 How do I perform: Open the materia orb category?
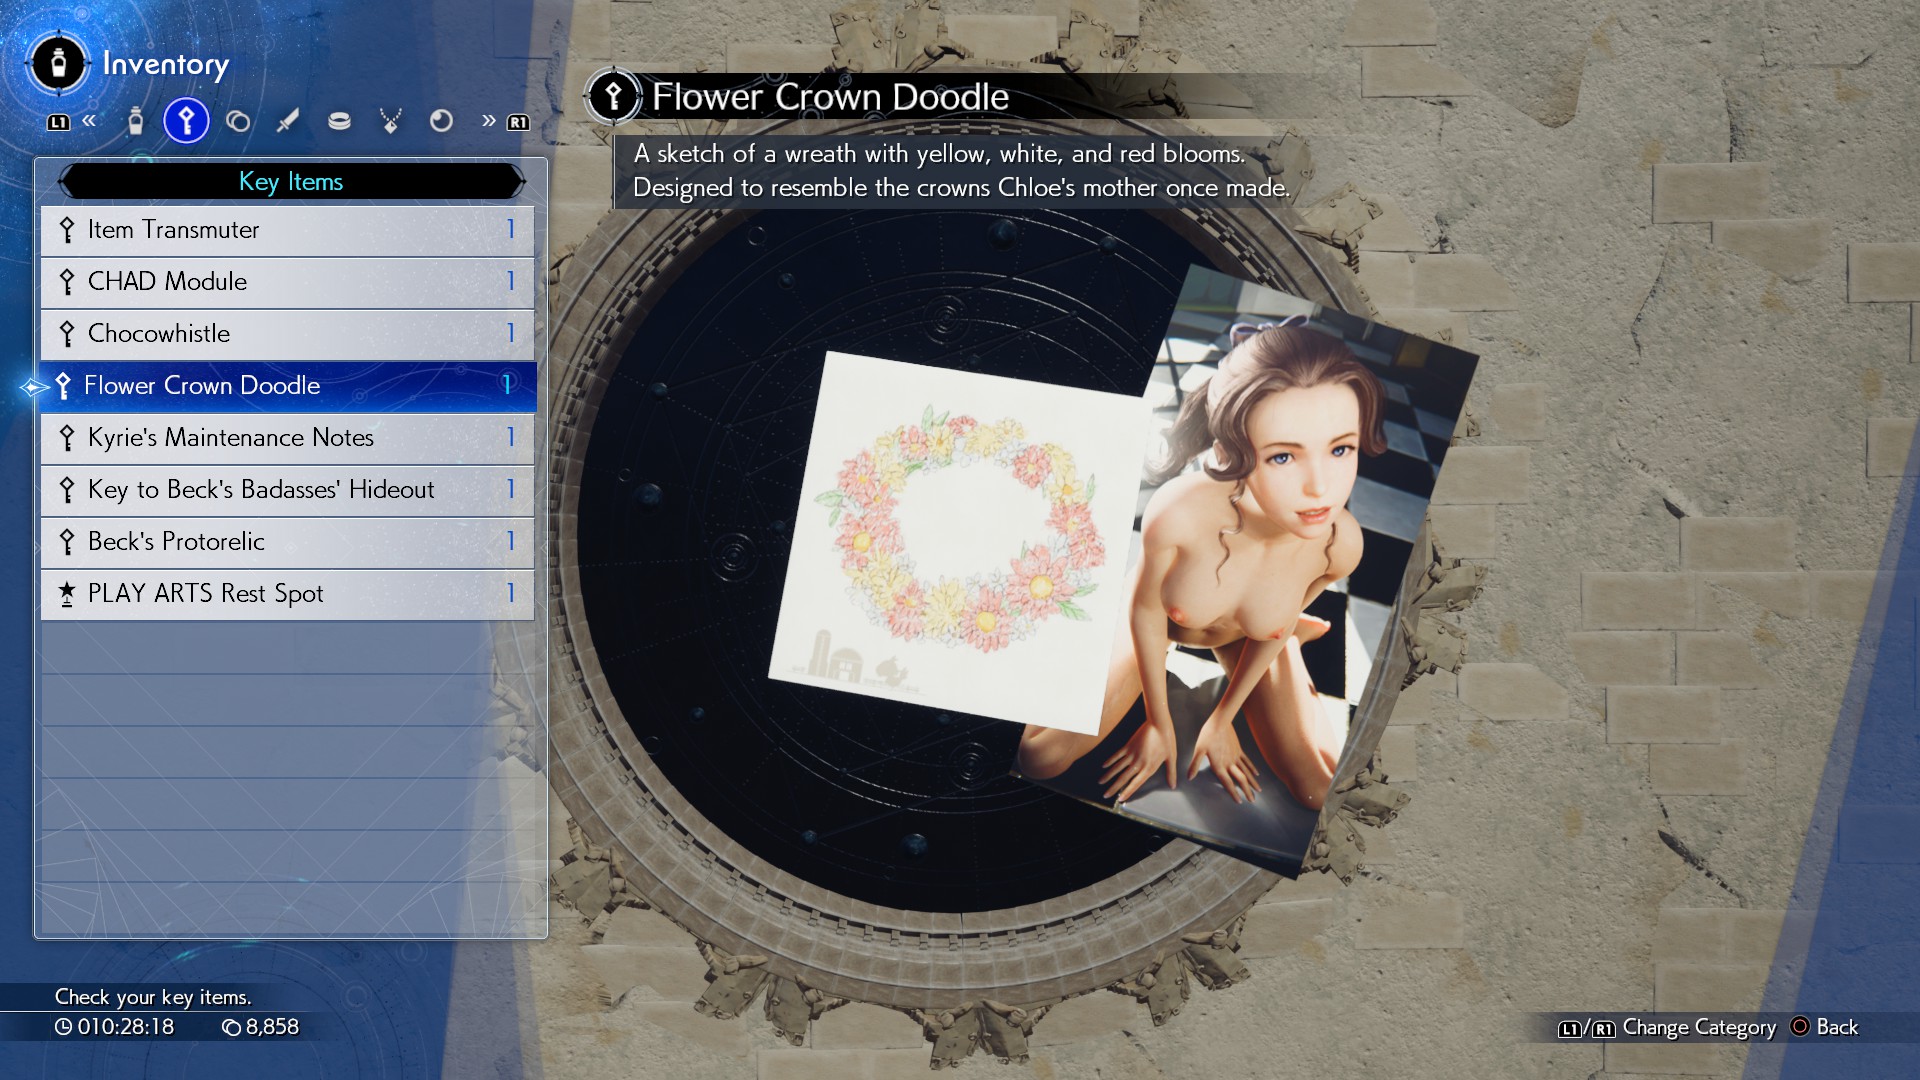coord(441,122)
